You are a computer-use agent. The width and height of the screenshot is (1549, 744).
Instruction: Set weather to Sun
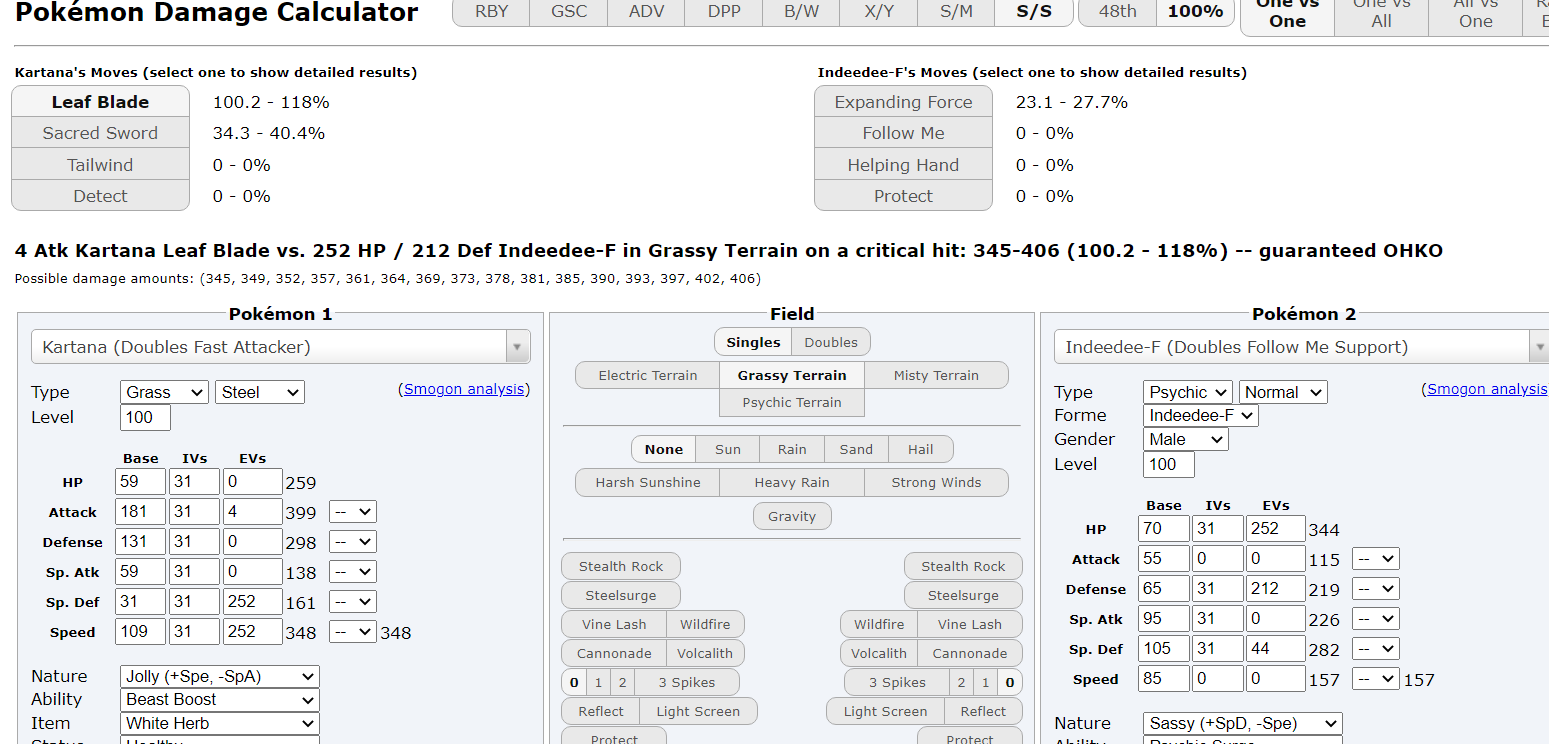click(x=728, y=449)
